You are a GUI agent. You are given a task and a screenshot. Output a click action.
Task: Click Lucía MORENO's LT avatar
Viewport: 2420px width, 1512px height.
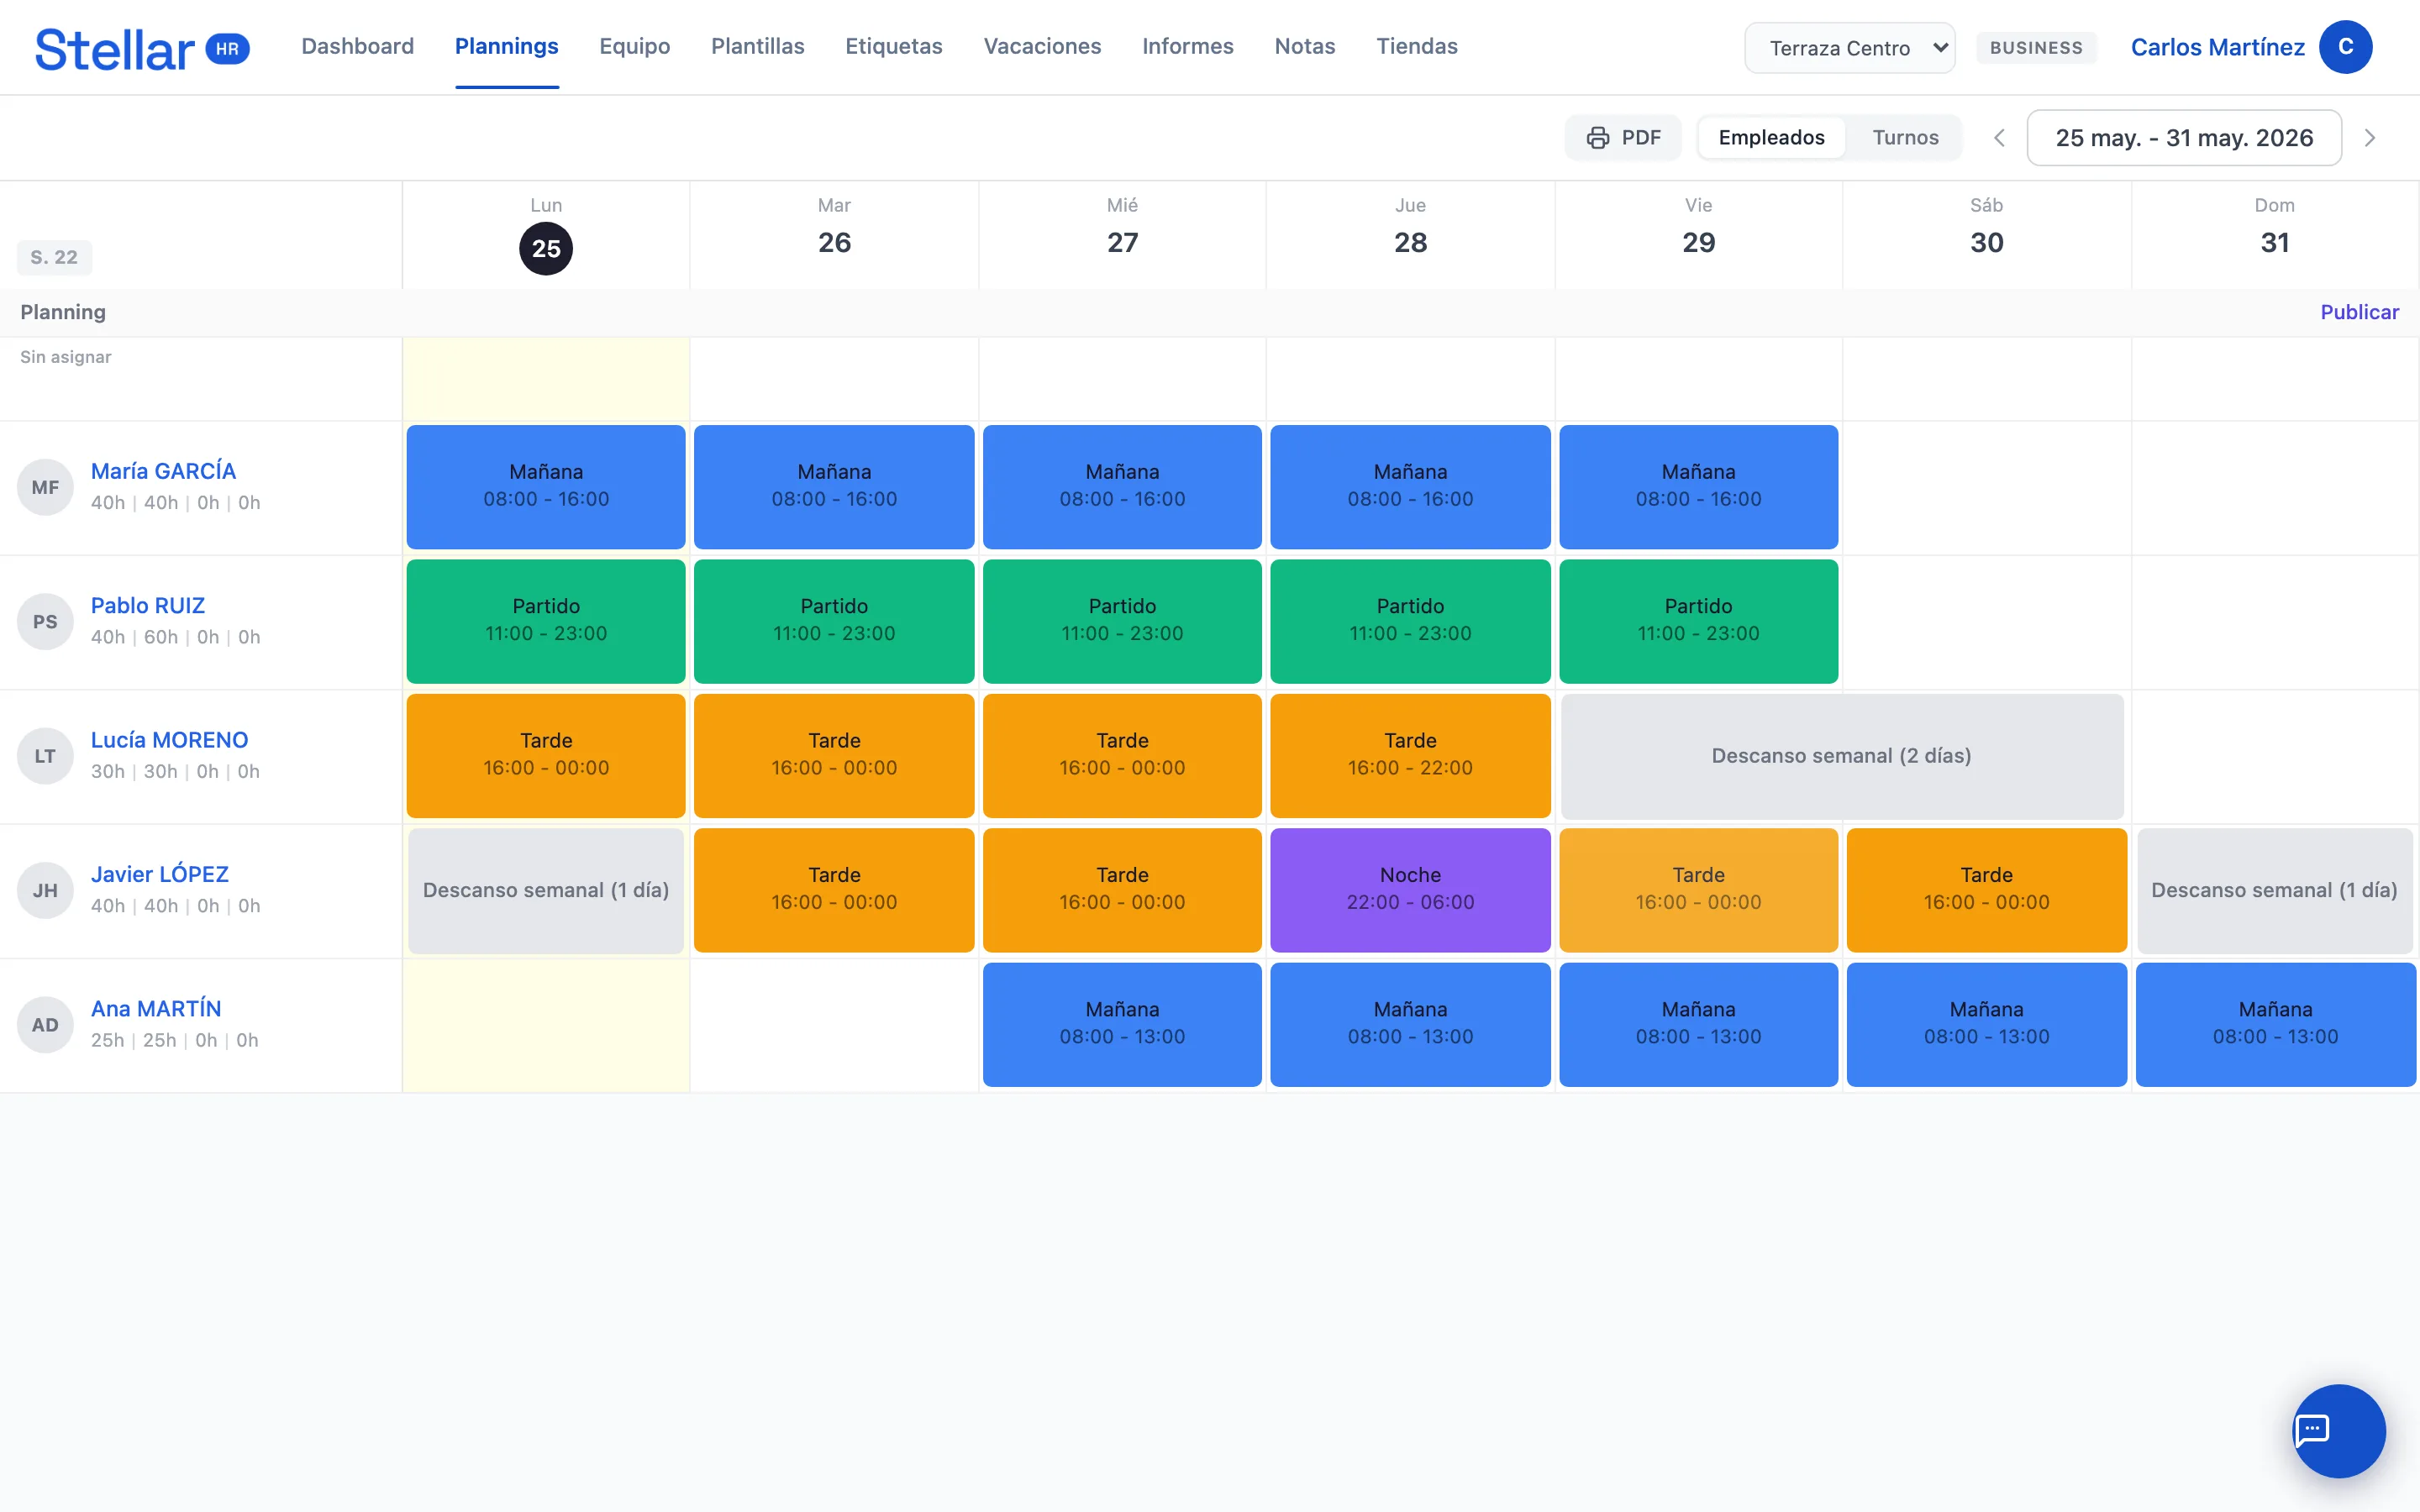click(x=45, y=756)
